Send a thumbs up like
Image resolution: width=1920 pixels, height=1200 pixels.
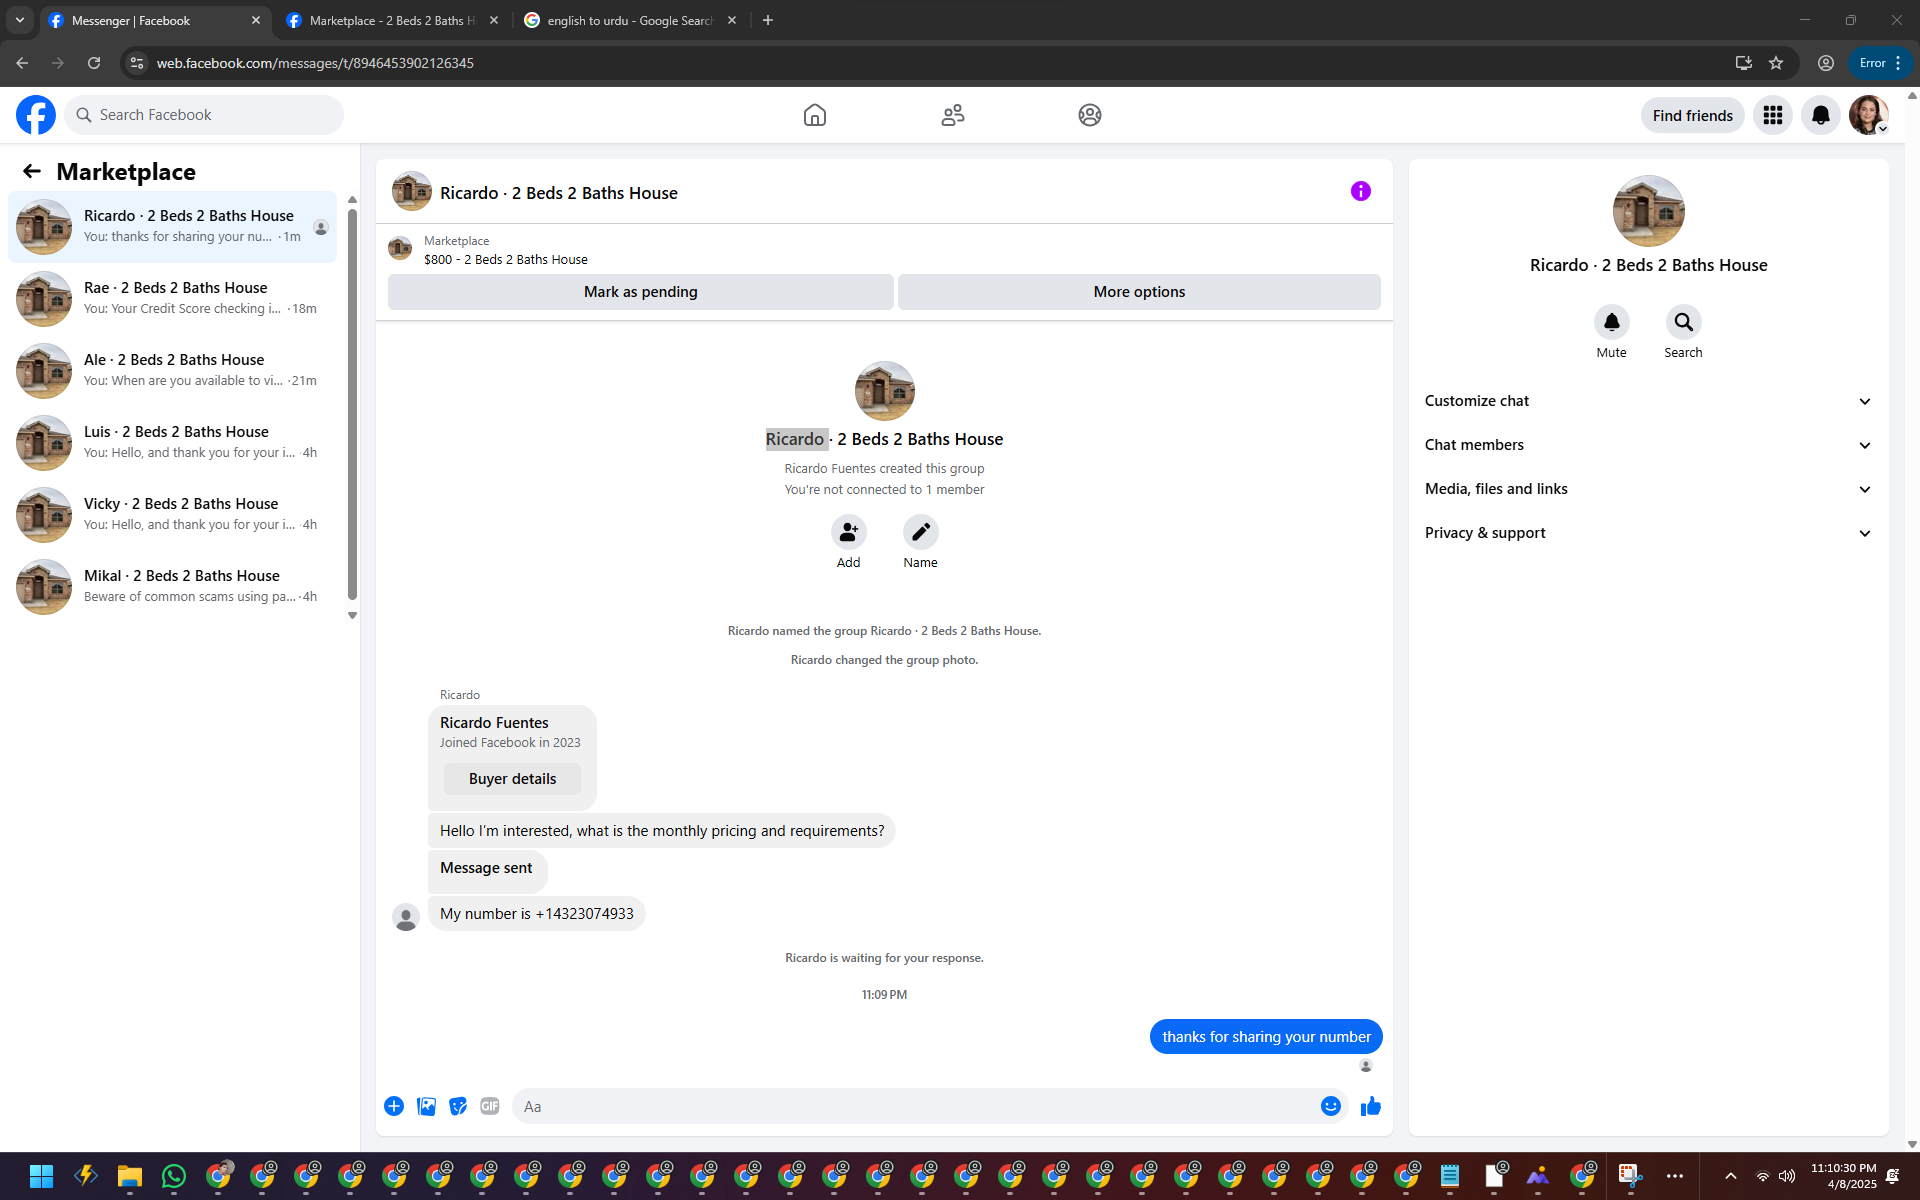pyautogui.click(x=1370, y=1106)
